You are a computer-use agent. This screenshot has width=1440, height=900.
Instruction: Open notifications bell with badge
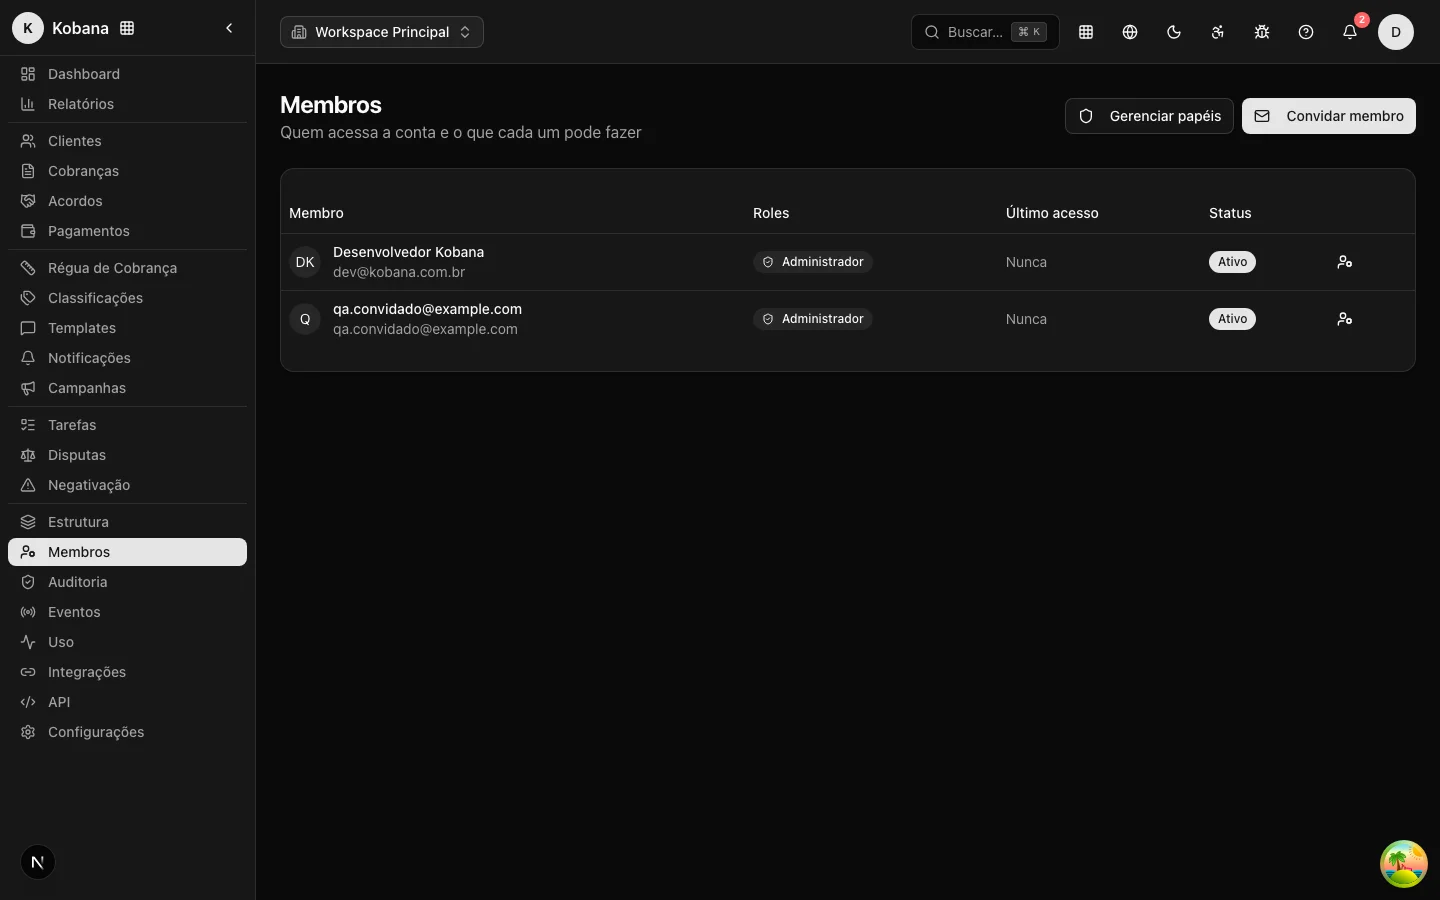(1350, 32)
